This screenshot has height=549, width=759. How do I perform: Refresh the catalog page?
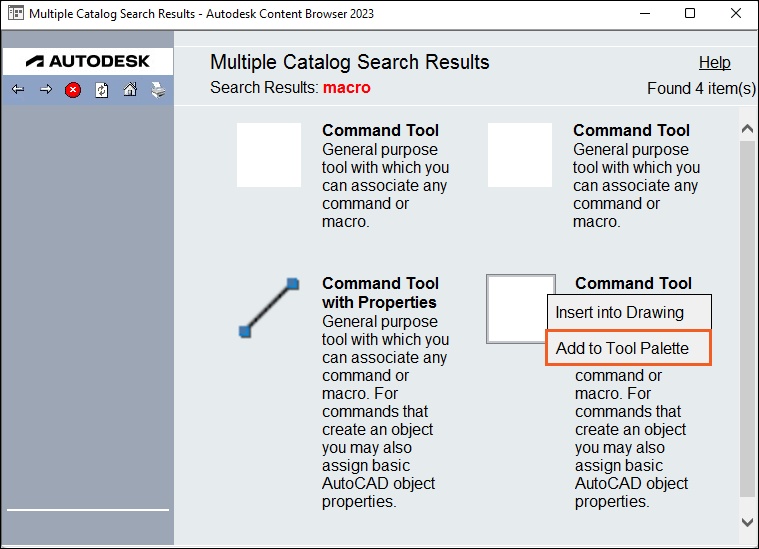[x=102, y=90]
